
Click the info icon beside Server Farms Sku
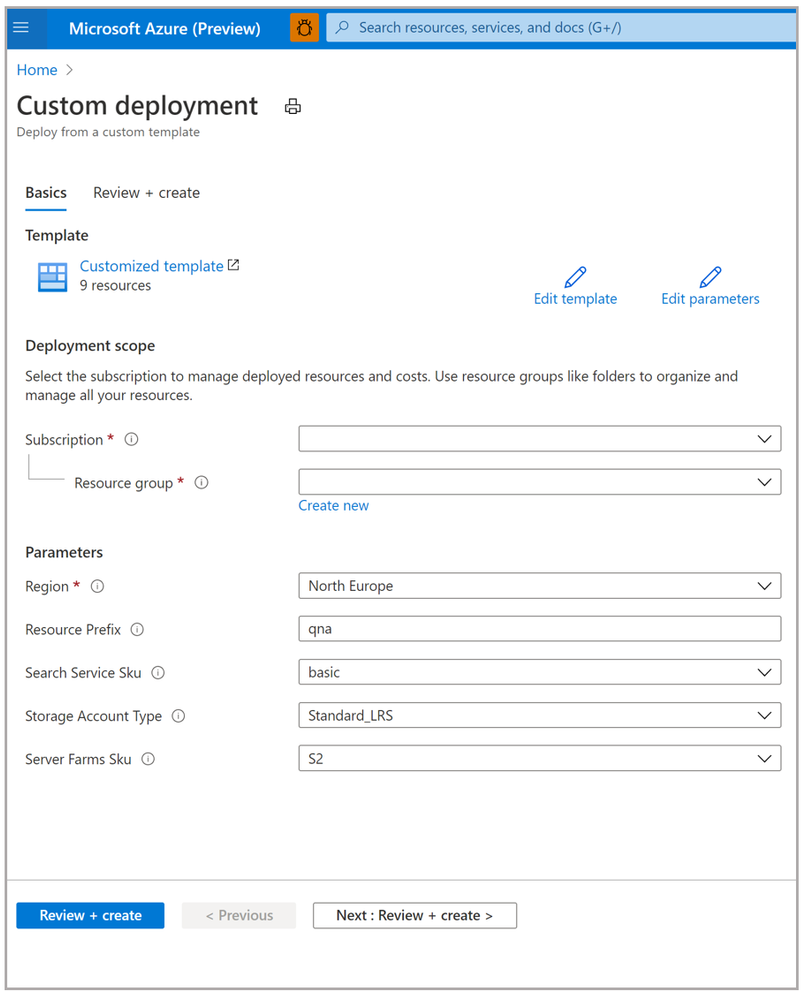coord(148,759)
